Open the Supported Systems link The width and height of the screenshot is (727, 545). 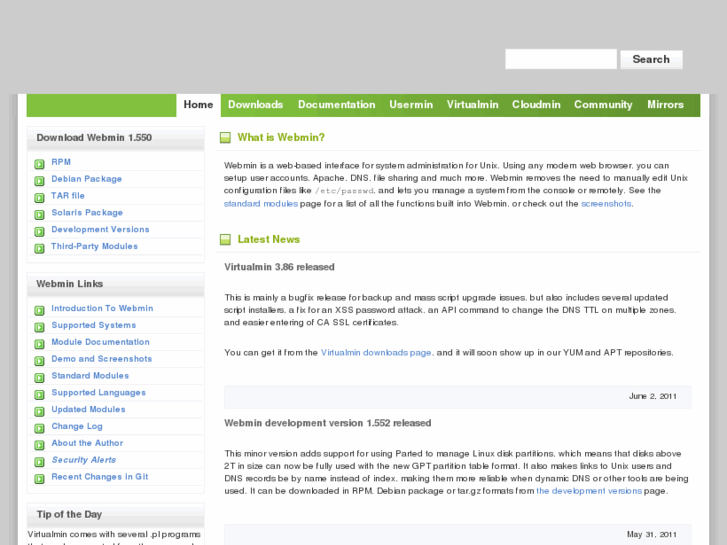[x=94, y=325]
